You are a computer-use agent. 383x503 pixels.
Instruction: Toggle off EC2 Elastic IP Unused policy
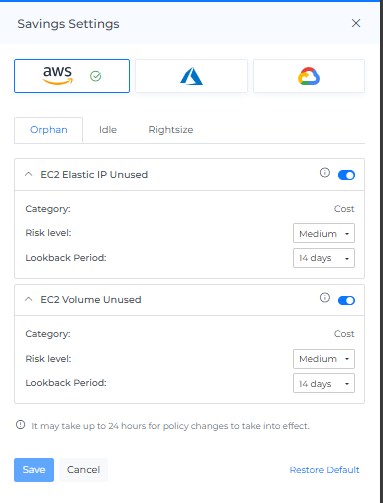(346, 175)
